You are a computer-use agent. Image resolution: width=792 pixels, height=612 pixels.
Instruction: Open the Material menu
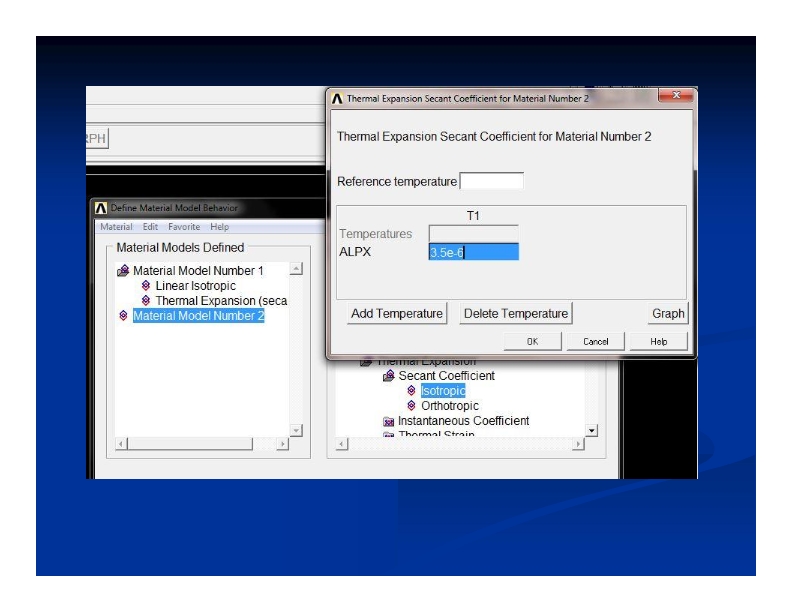[116, 227]
